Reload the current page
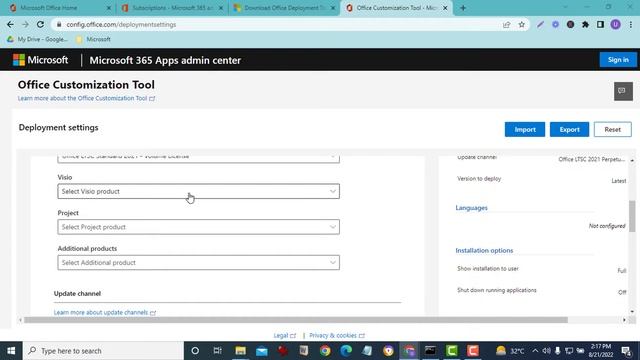The width and height of the screenshot is (640, 360). coord(40,24)
